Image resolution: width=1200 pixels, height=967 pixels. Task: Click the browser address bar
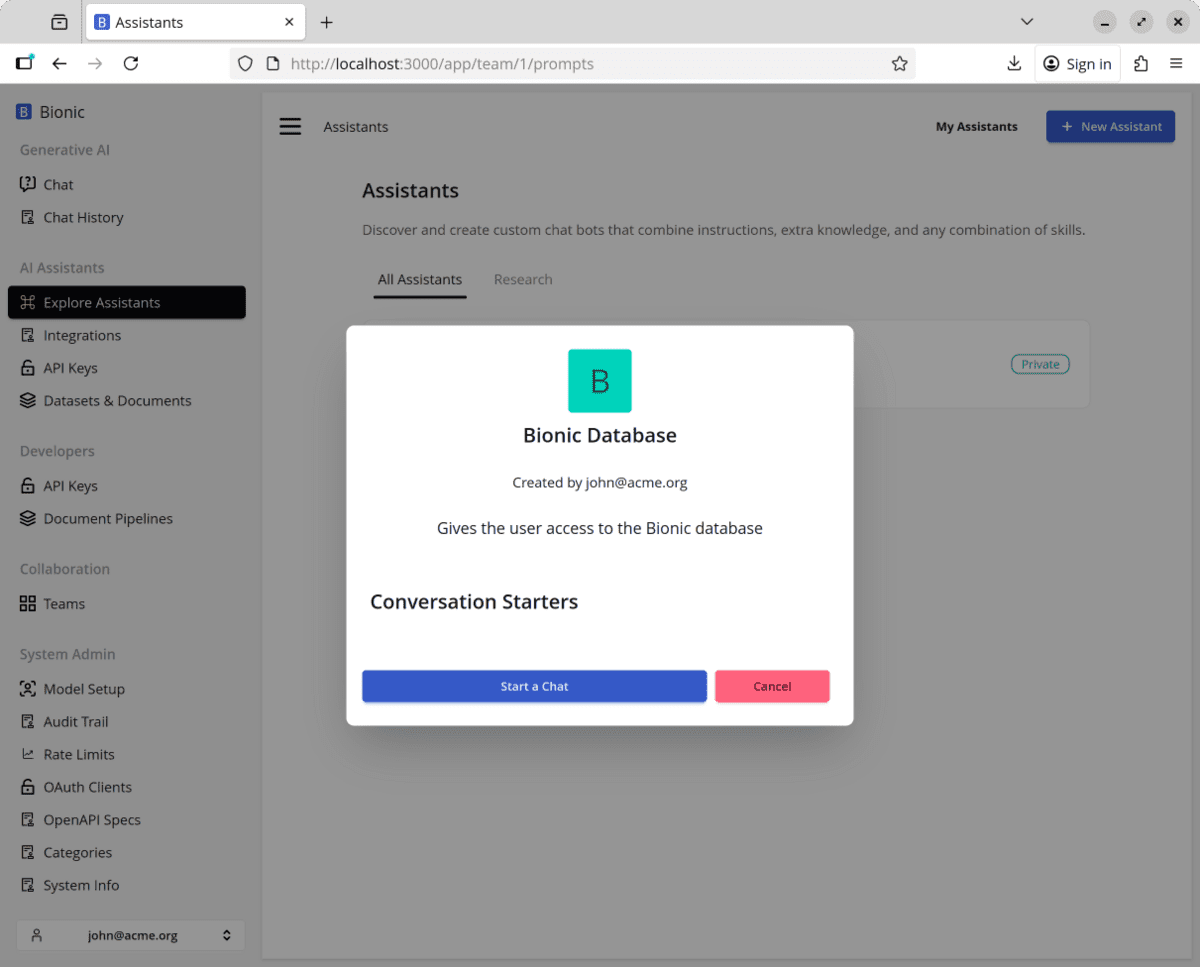tap(580, 63)
